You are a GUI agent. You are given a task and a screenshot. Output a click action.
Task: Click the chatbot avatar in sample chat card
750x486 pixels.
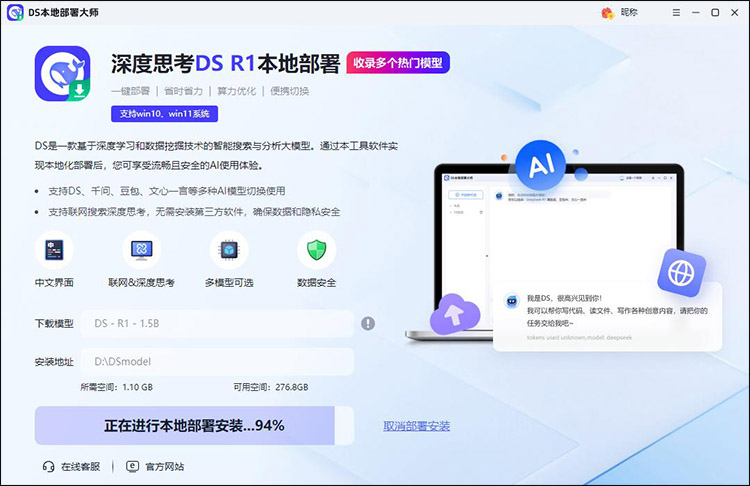point(512,301)
